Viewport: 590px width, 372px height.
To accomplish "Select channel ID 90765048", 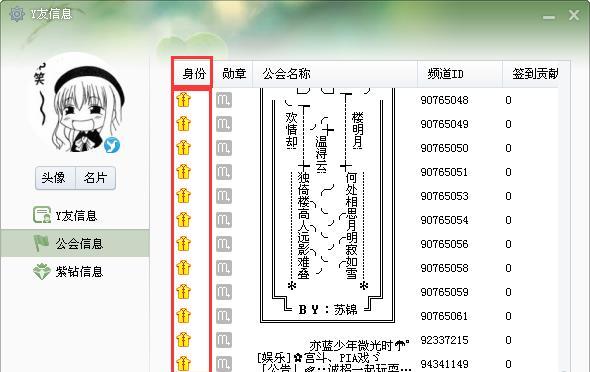I will pyautogui.click(x=444, y=100).
